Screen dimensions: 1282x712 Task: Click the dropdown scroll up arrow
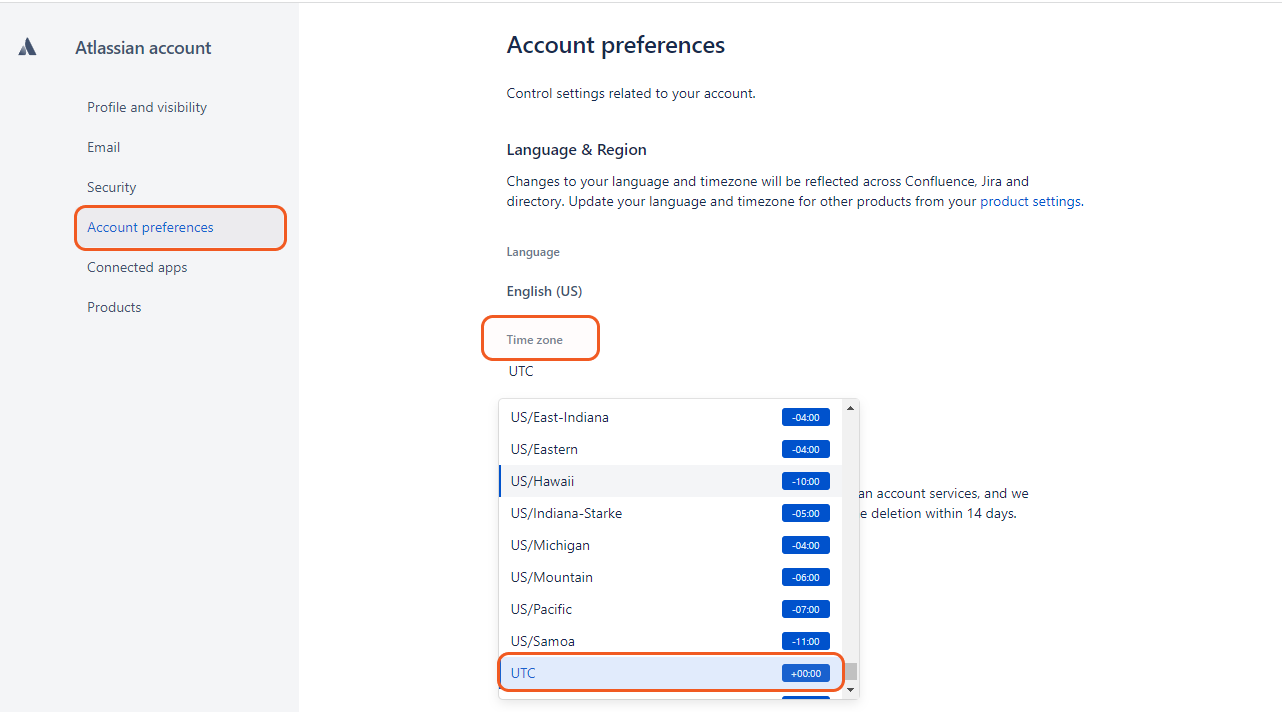pyautogui.click(x=851, y=408)
